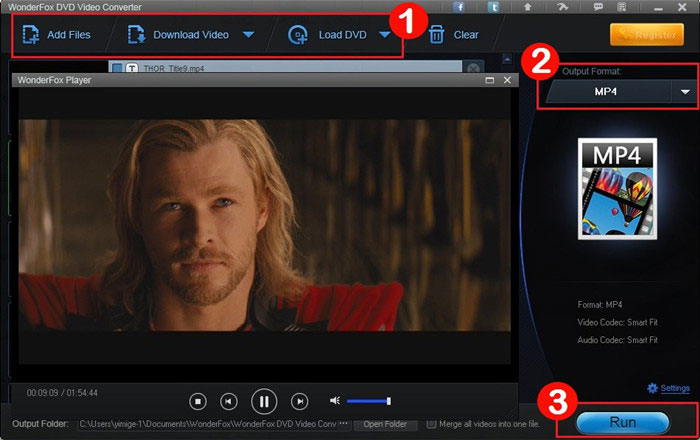Open the Facebook share icon
The image size is (700, 440).
point(458,7)
